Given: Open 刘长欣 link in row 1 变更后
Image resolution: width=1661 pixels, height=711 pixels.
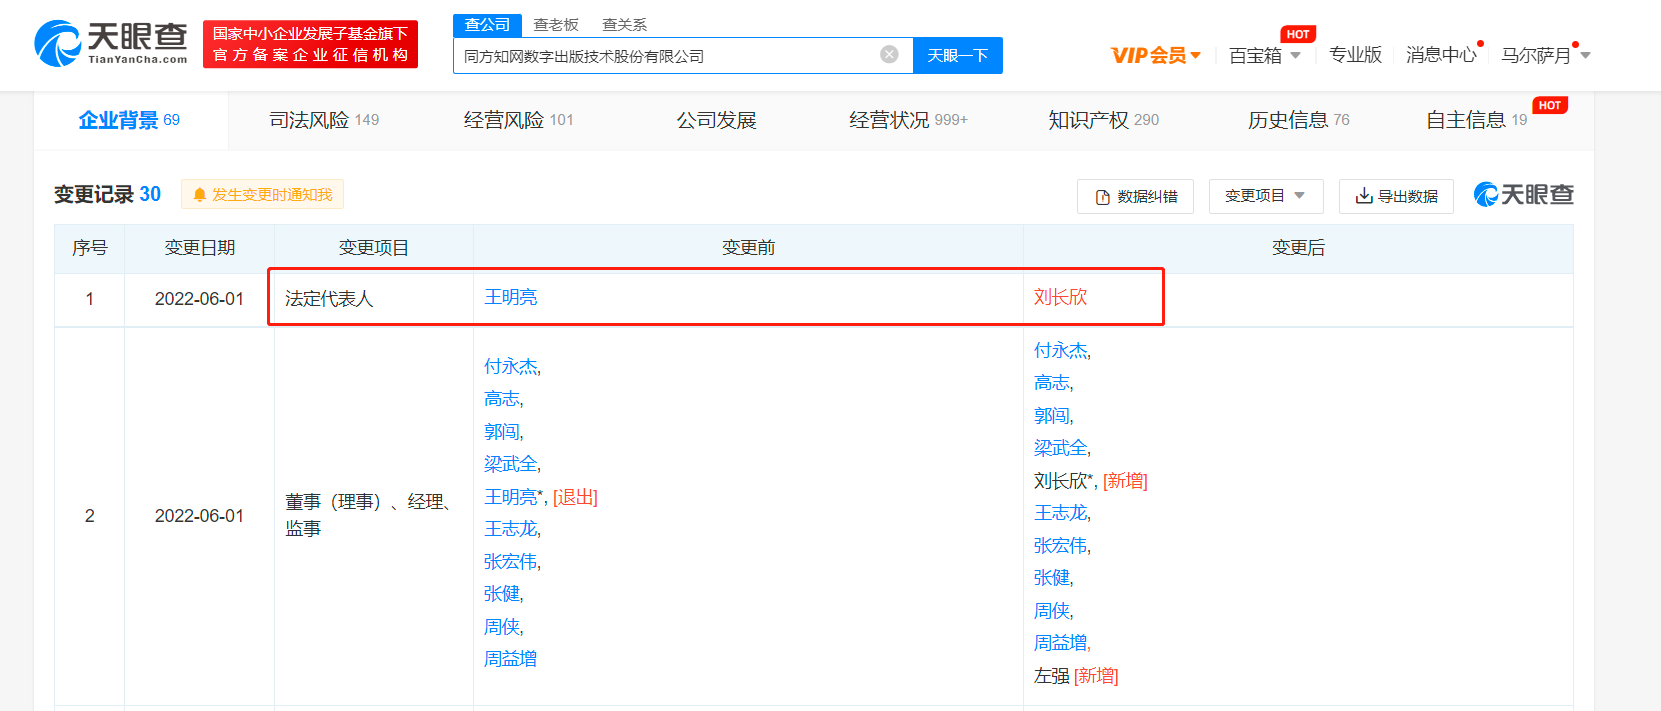Looking at the screenshot, I should 1060,297.
